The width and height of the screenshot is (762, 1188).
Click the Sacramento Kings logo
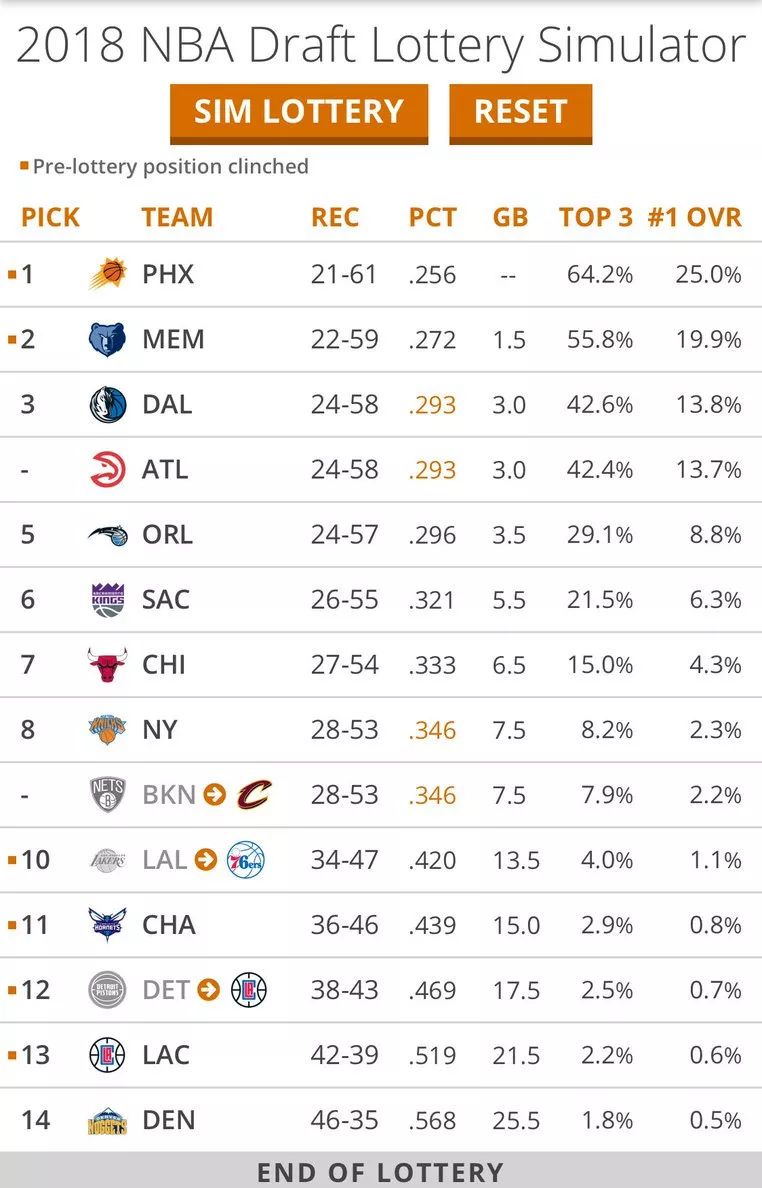tap(108, 600)
